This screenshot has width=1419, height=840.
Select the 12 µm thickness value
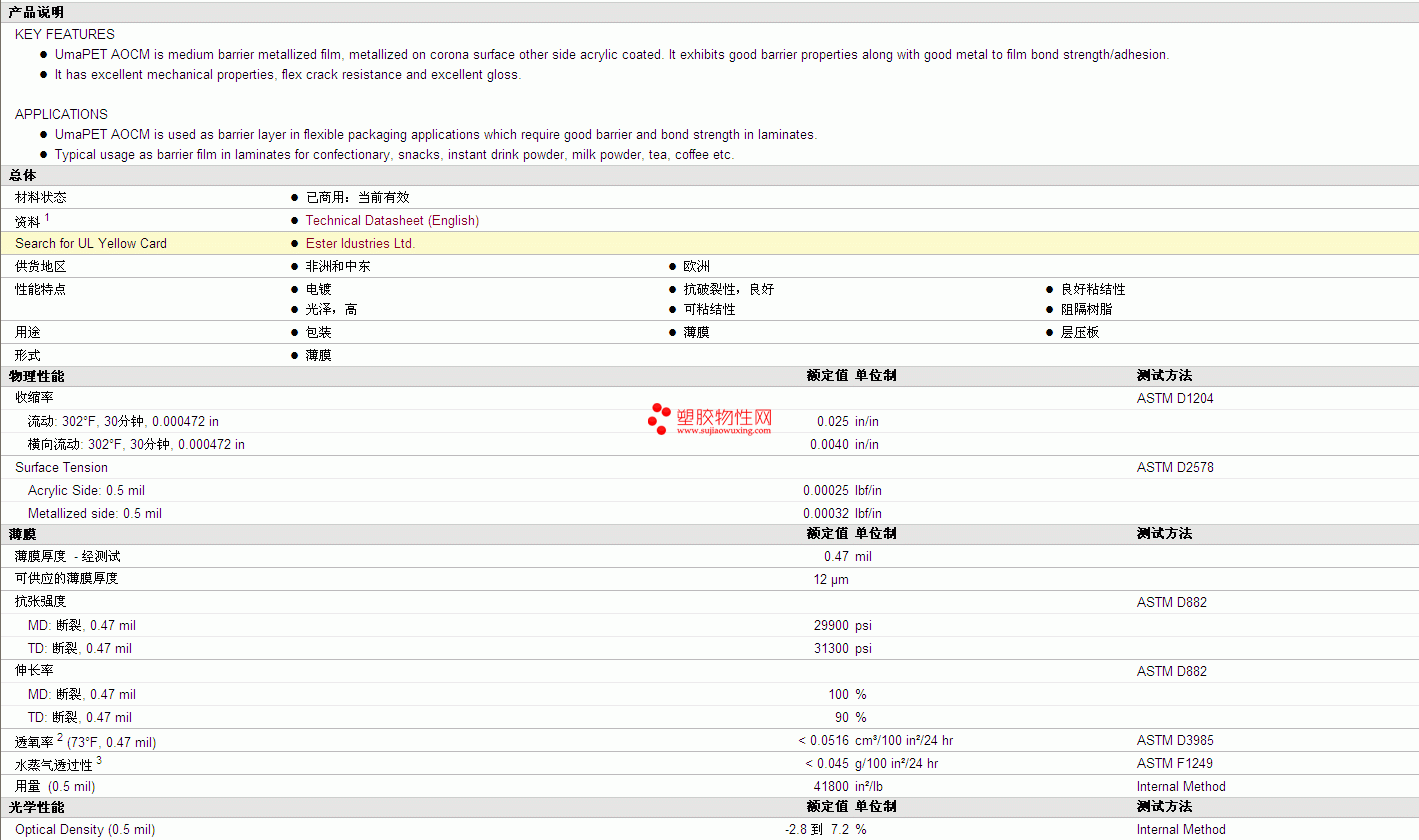pyautogui.click(x=831, y=579)
